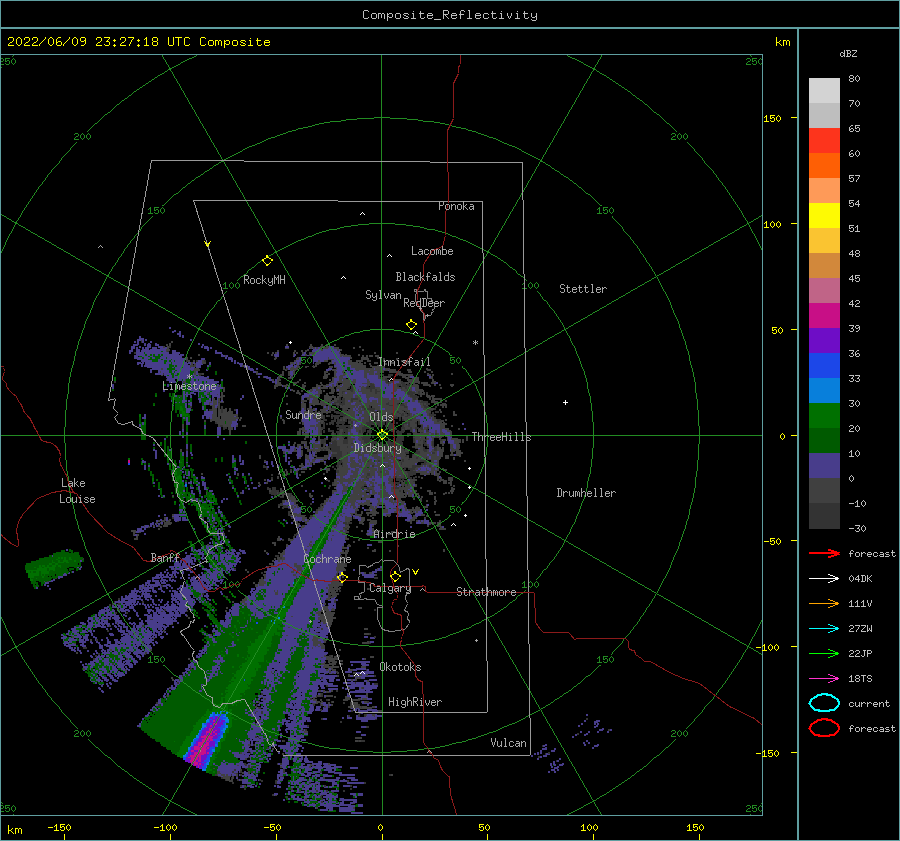The height and width of the screenshot is (841, 900).
Task: Click the white plus marker east of ThreeHills
Action: tap(565, 402)
